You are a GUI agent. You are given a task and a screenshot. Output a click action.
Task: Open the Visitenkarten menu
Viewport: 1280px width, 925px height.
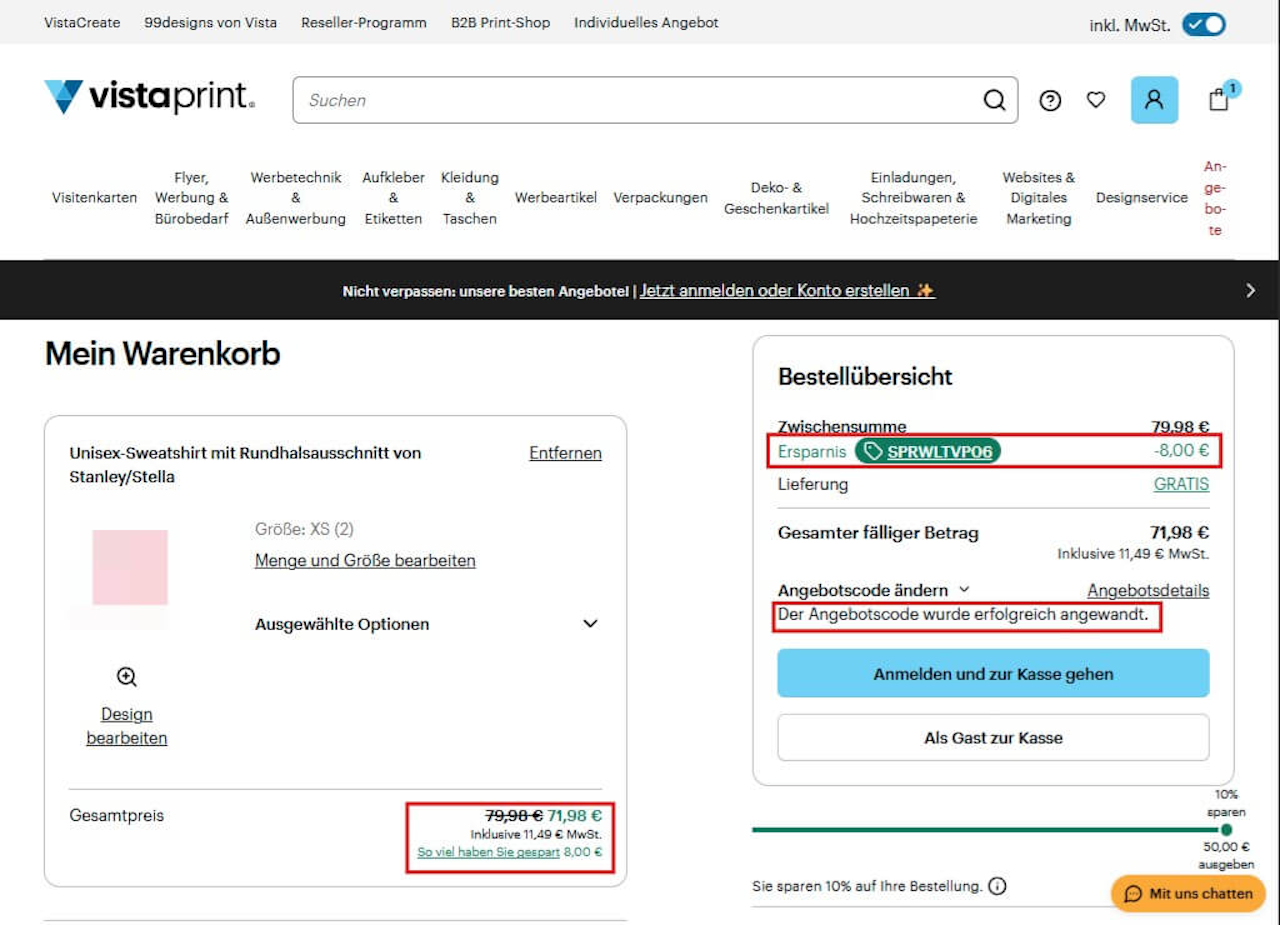pos(94,198)
